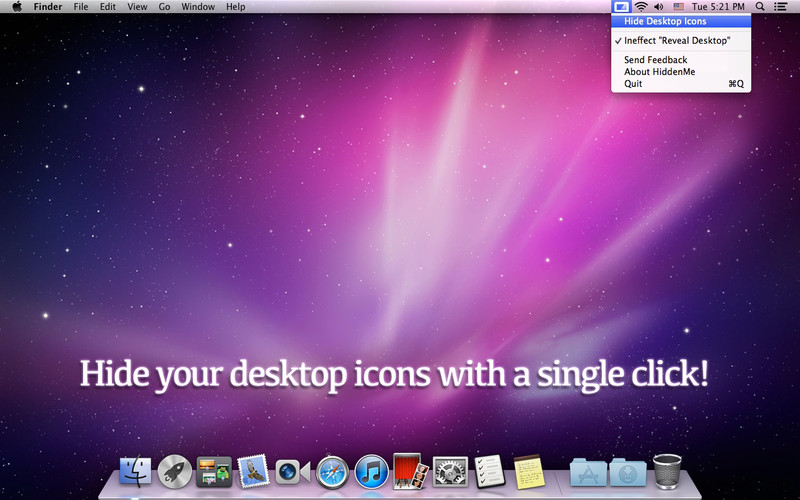
Task: Open the Trash in the Dock
Action: [667, 471]
